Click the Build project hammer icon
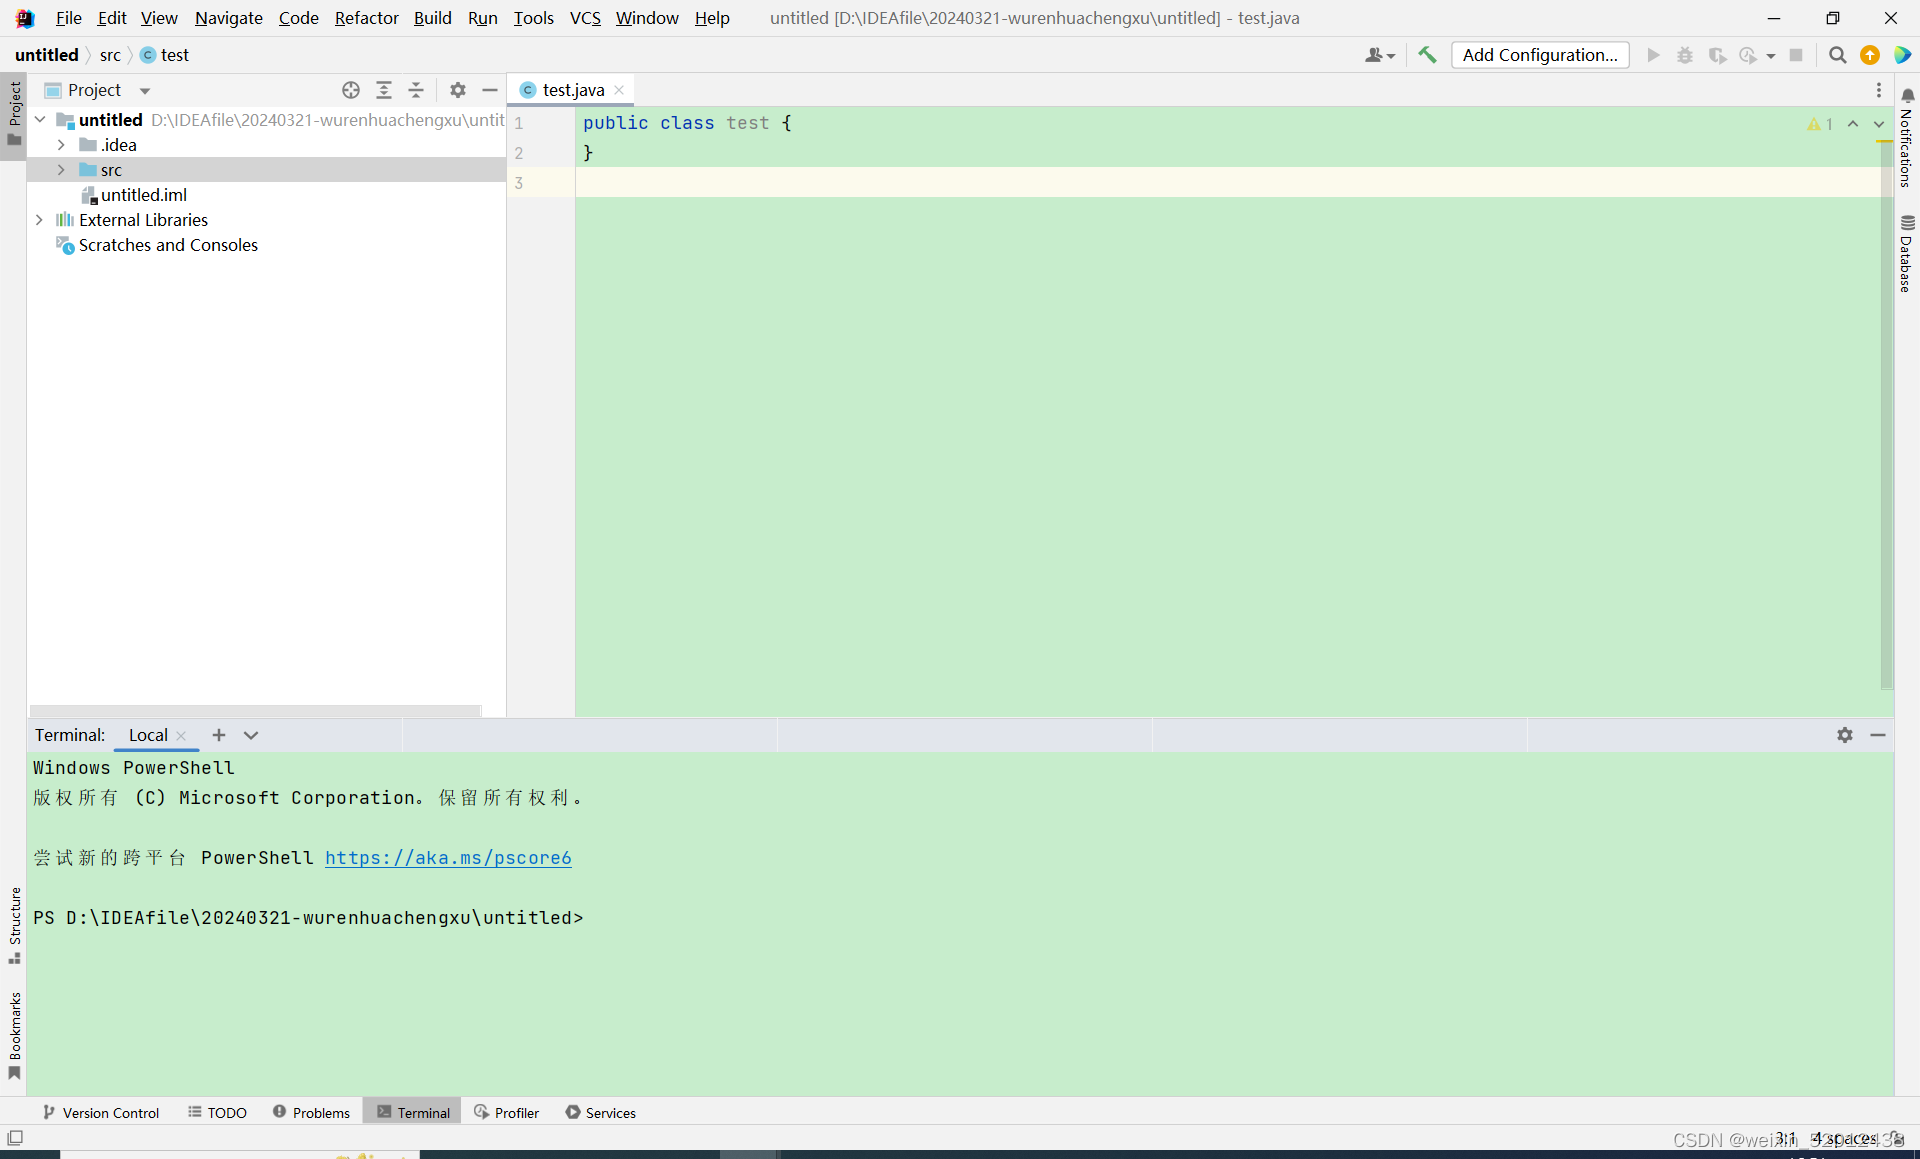 1427,55
